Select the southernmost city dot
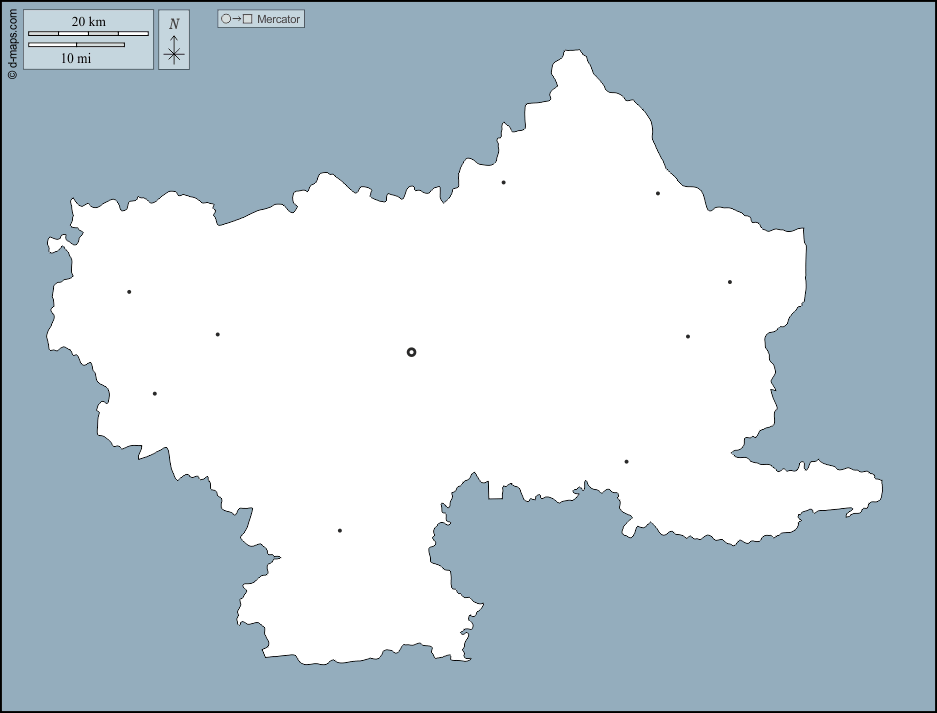The width and height of the screenshot is (937, 713). [340, 531]
